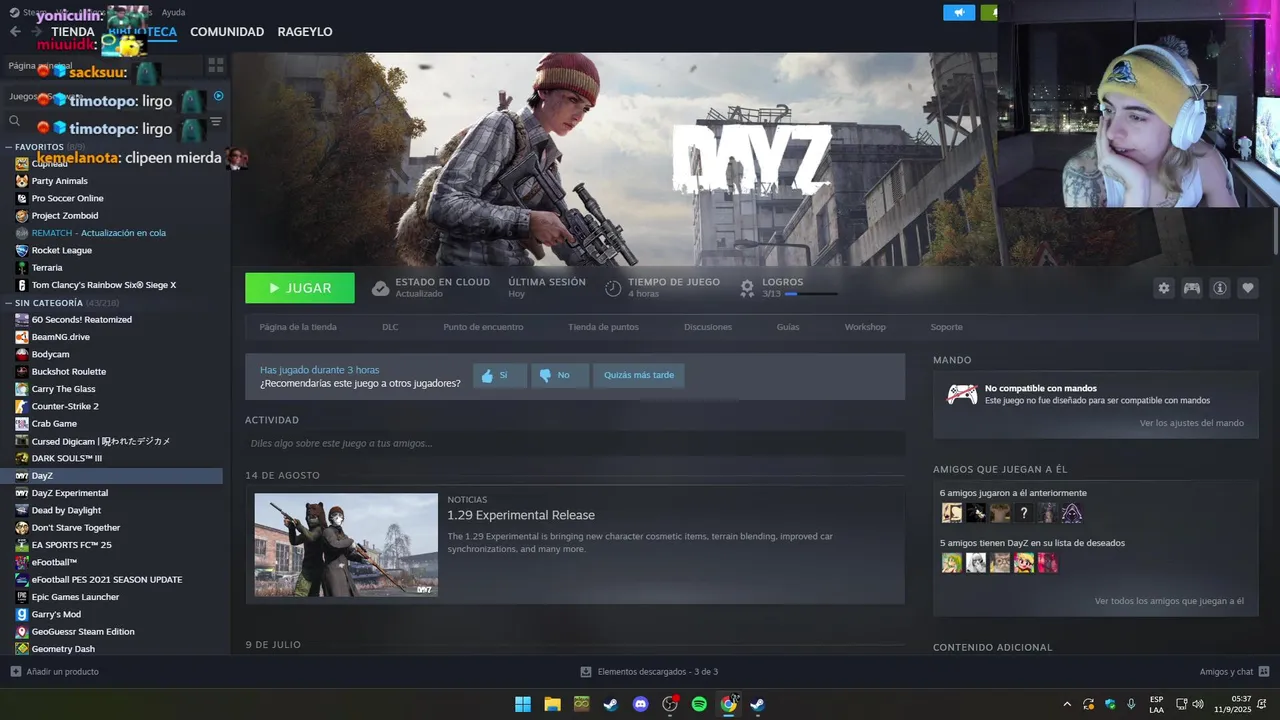1280x720 pixels.
Task: Click the achievements Logros cog icon
Action: pyautogui.click(x=747, y=288)
